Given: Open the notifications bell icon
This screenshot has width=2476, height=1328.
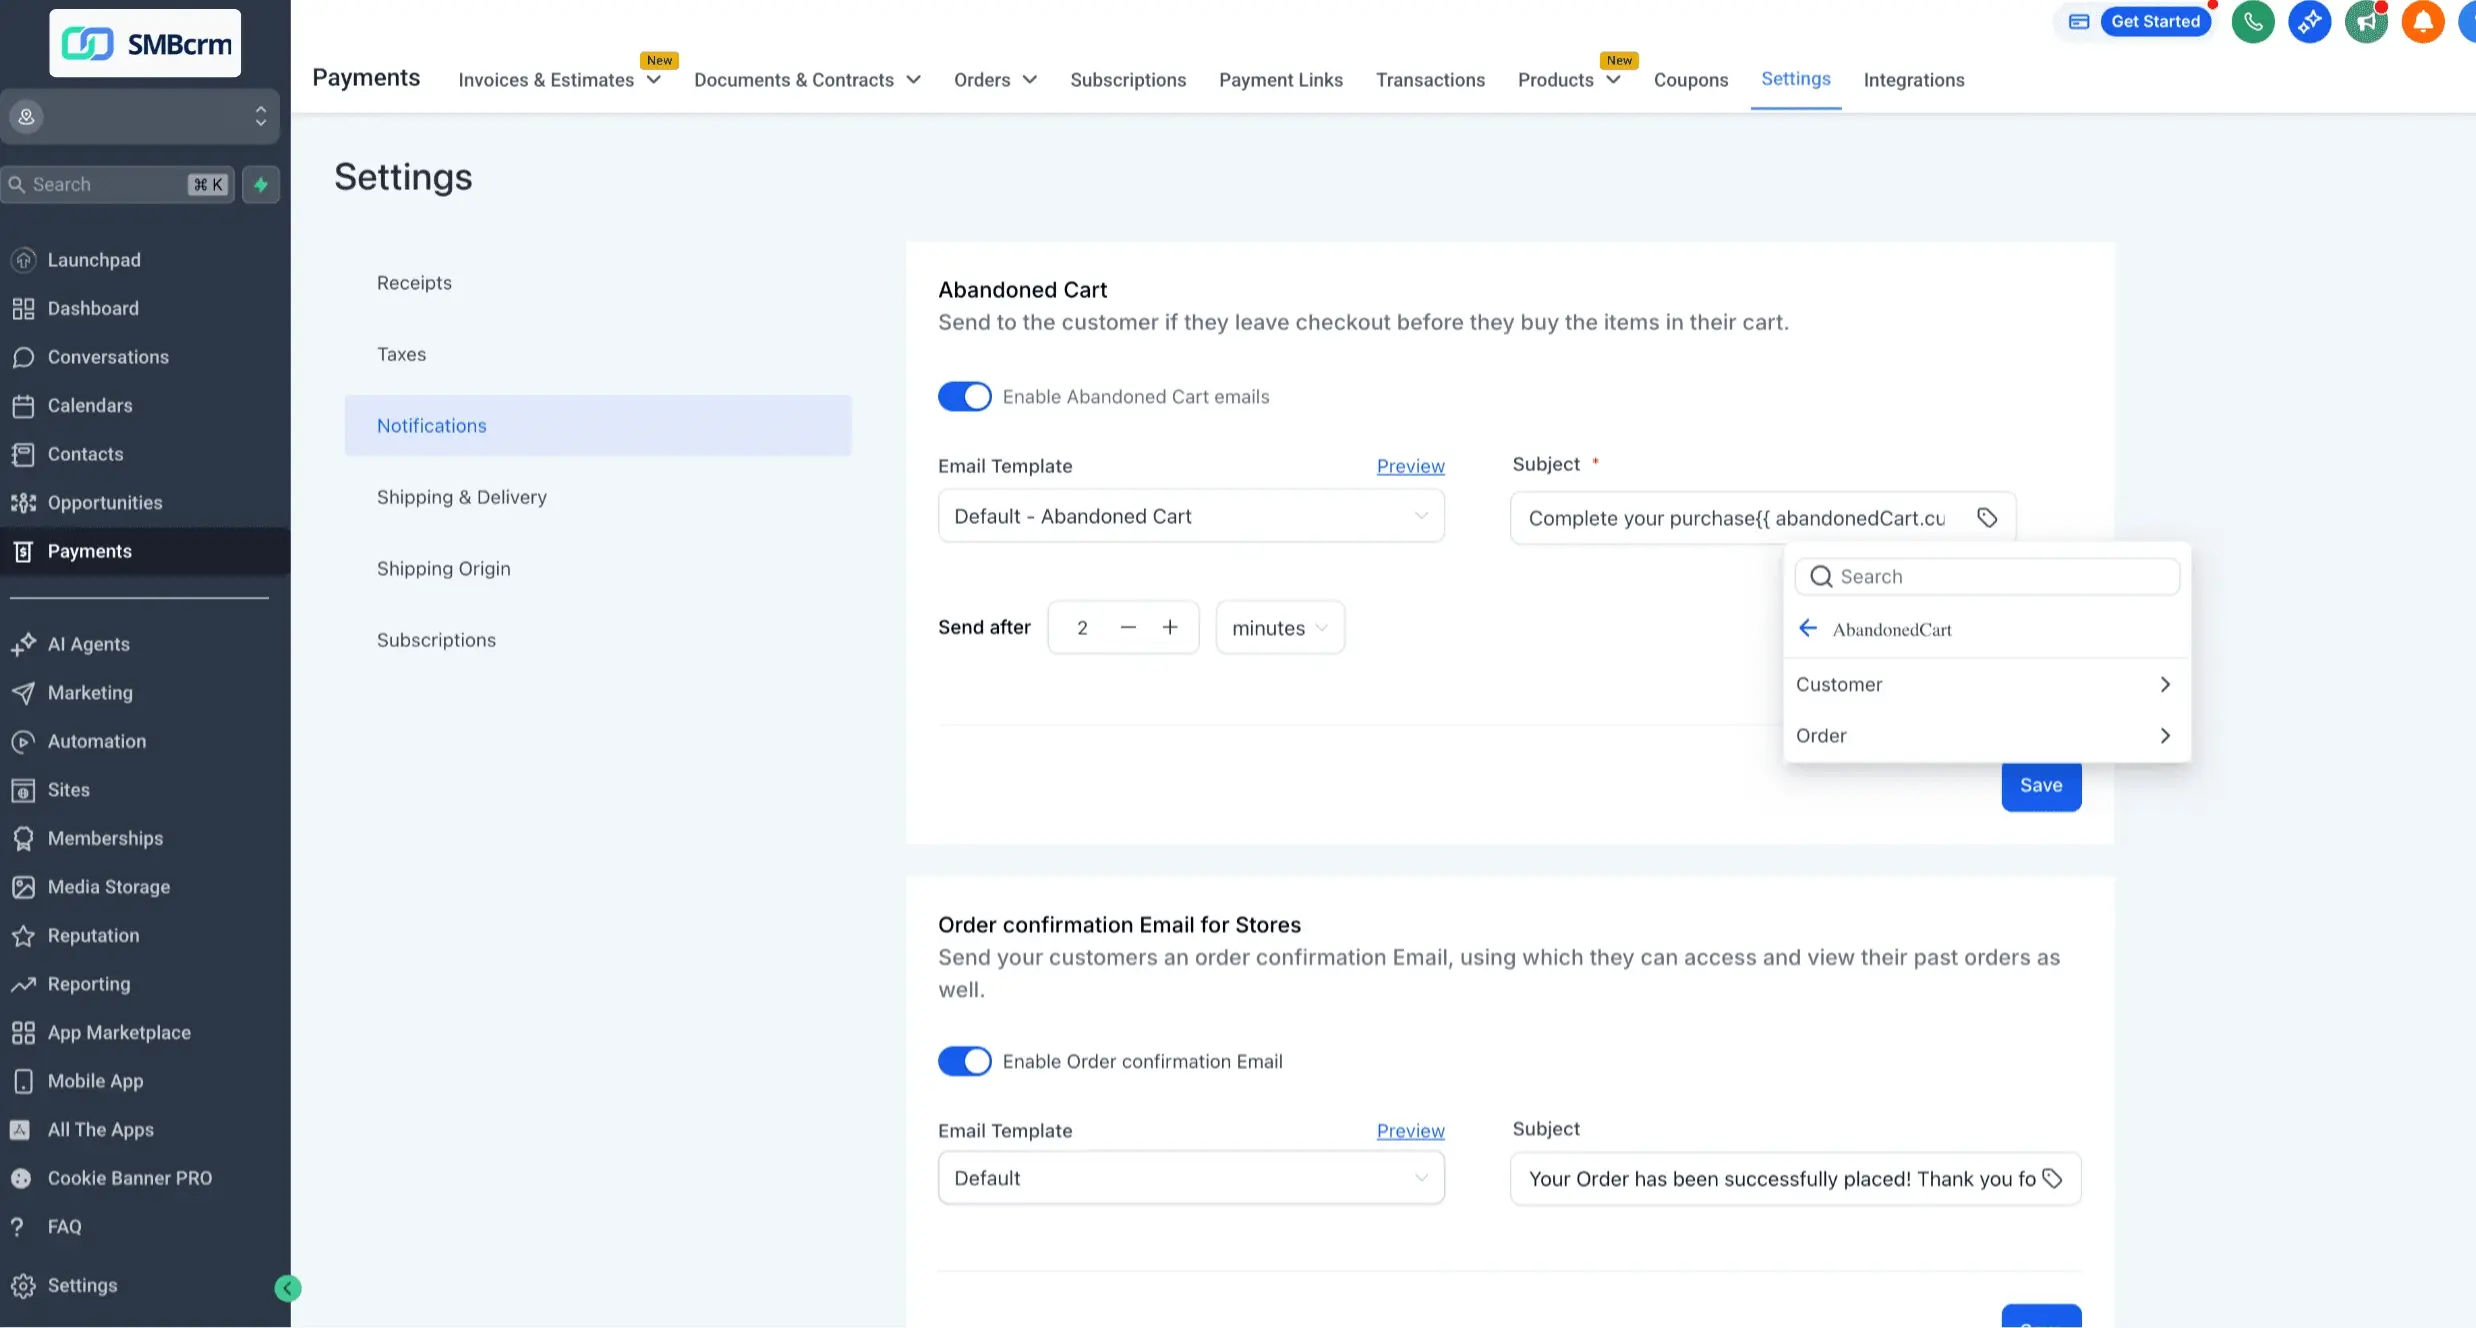Looking at the screenshot, I should click(2423, 22).
